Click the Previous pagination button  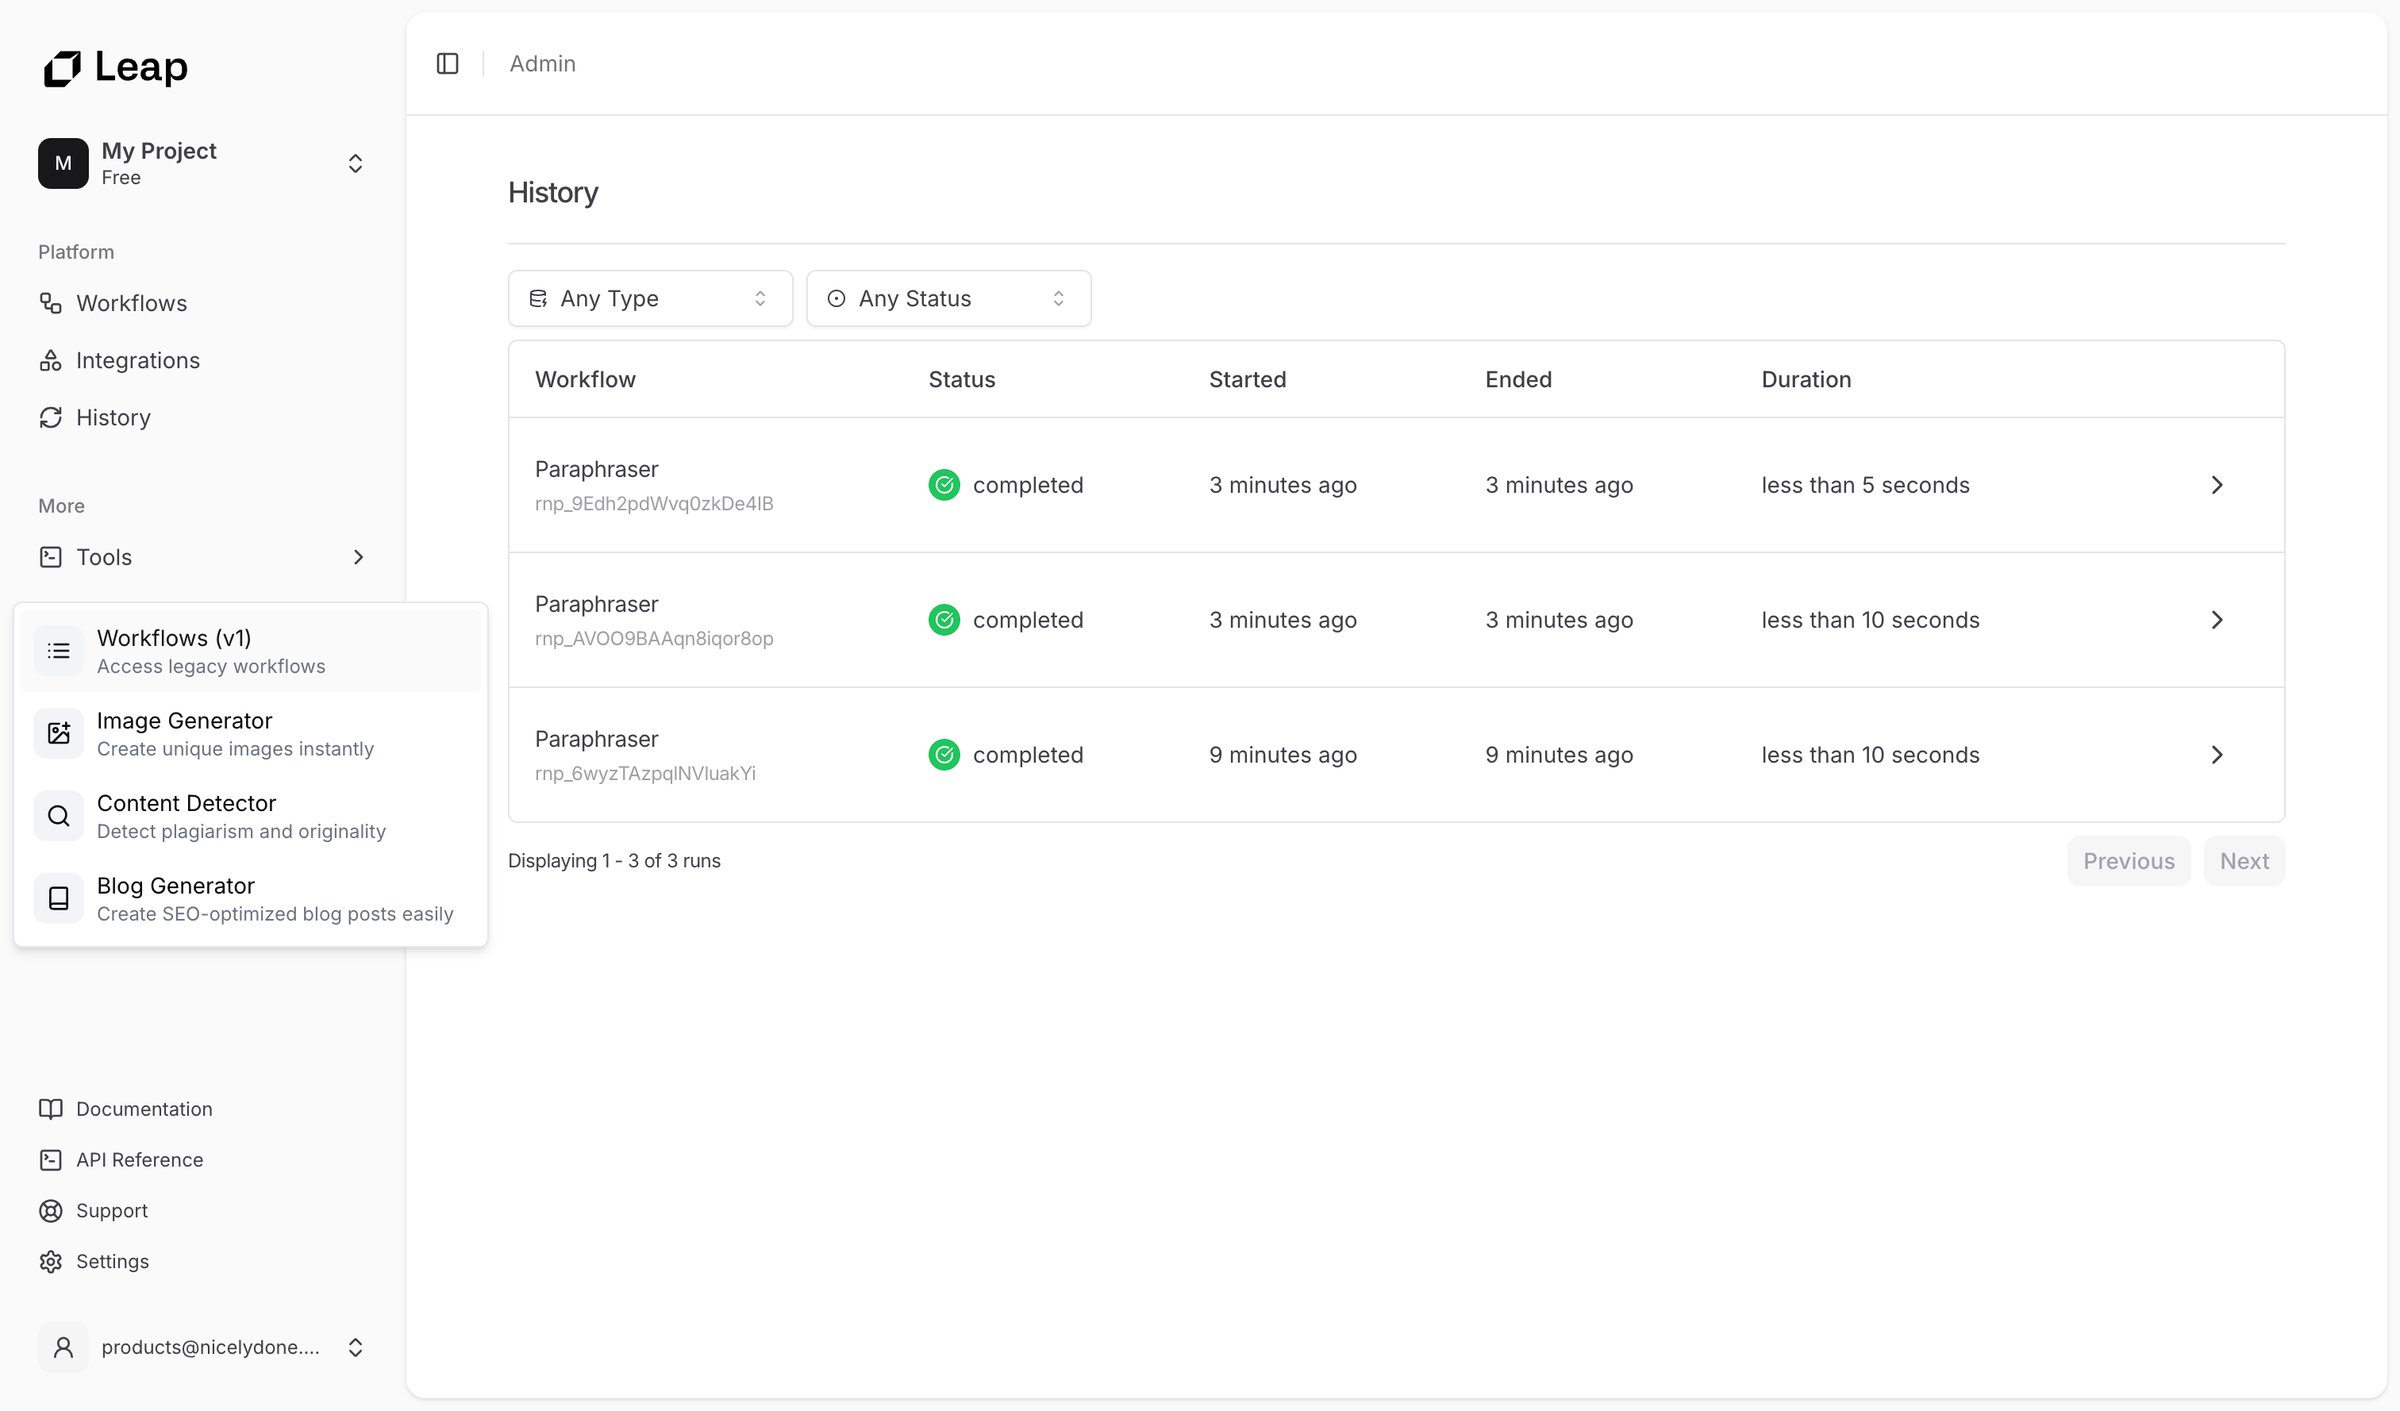(2129, 861)
